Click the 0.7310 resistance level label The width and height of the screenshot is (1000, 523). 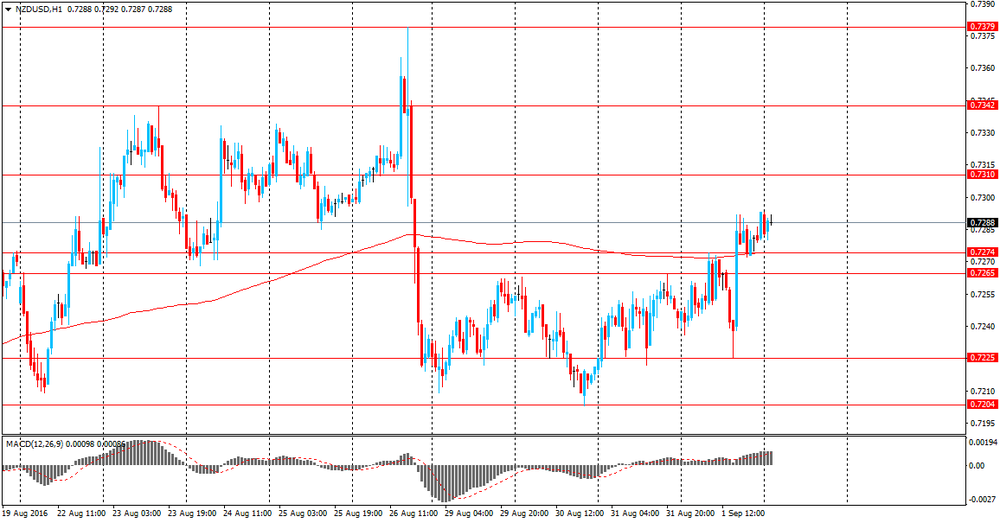click(981, 174)
